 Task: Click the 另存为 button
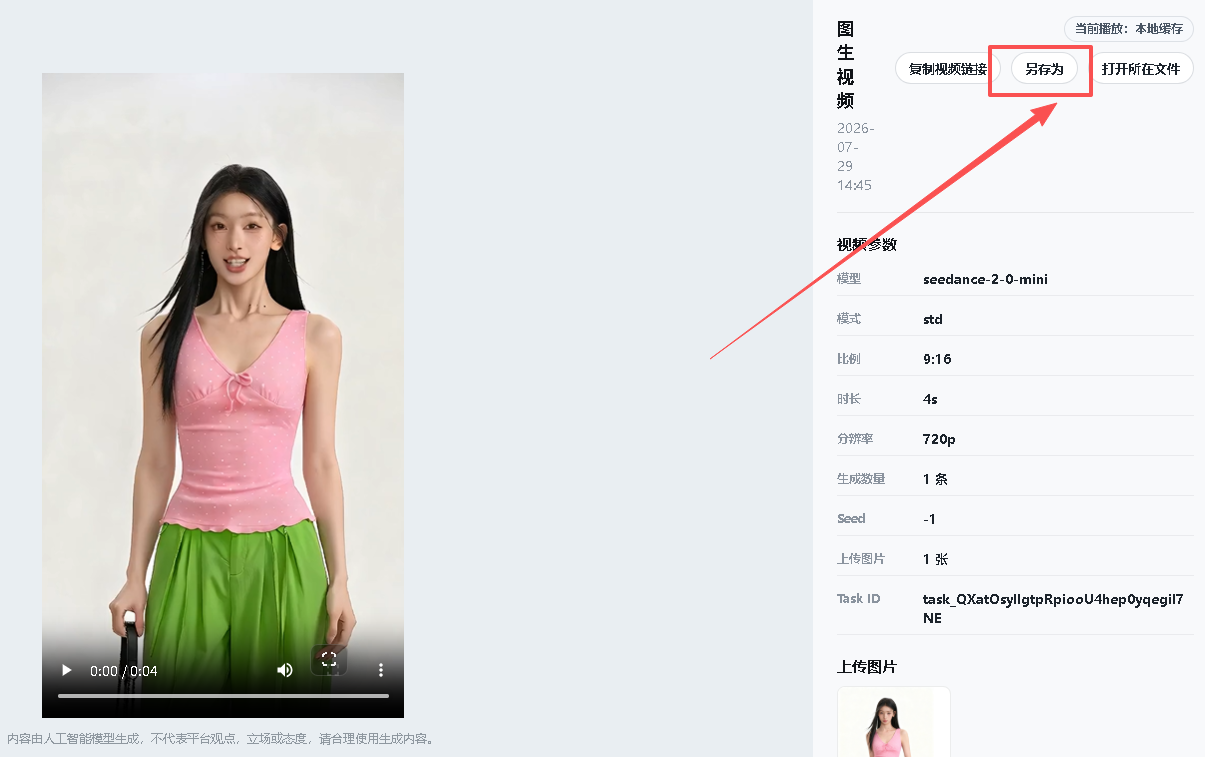click(1044, 68)
